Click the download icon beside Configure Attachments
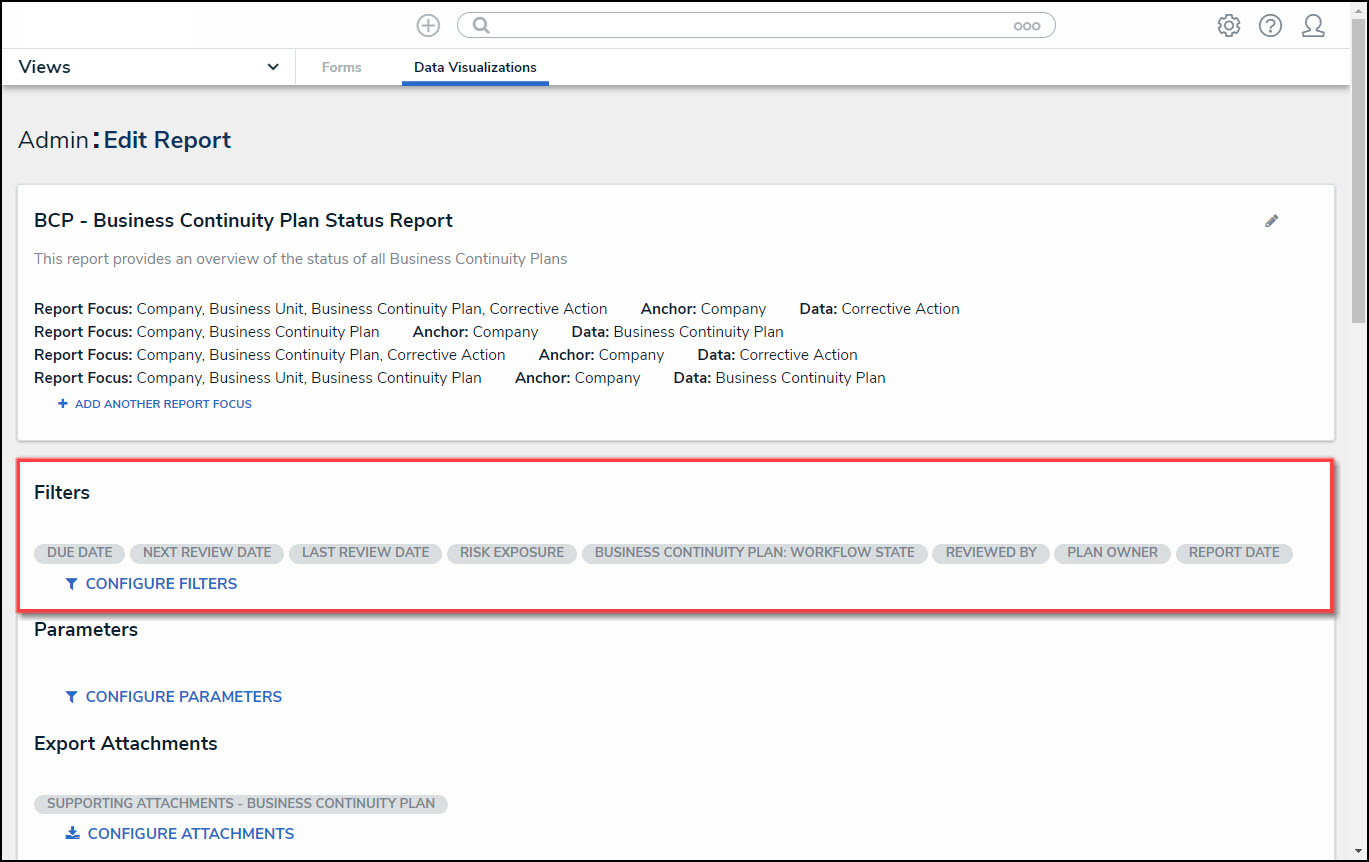Screen dimensions: 1369x862 pos(72,833)
